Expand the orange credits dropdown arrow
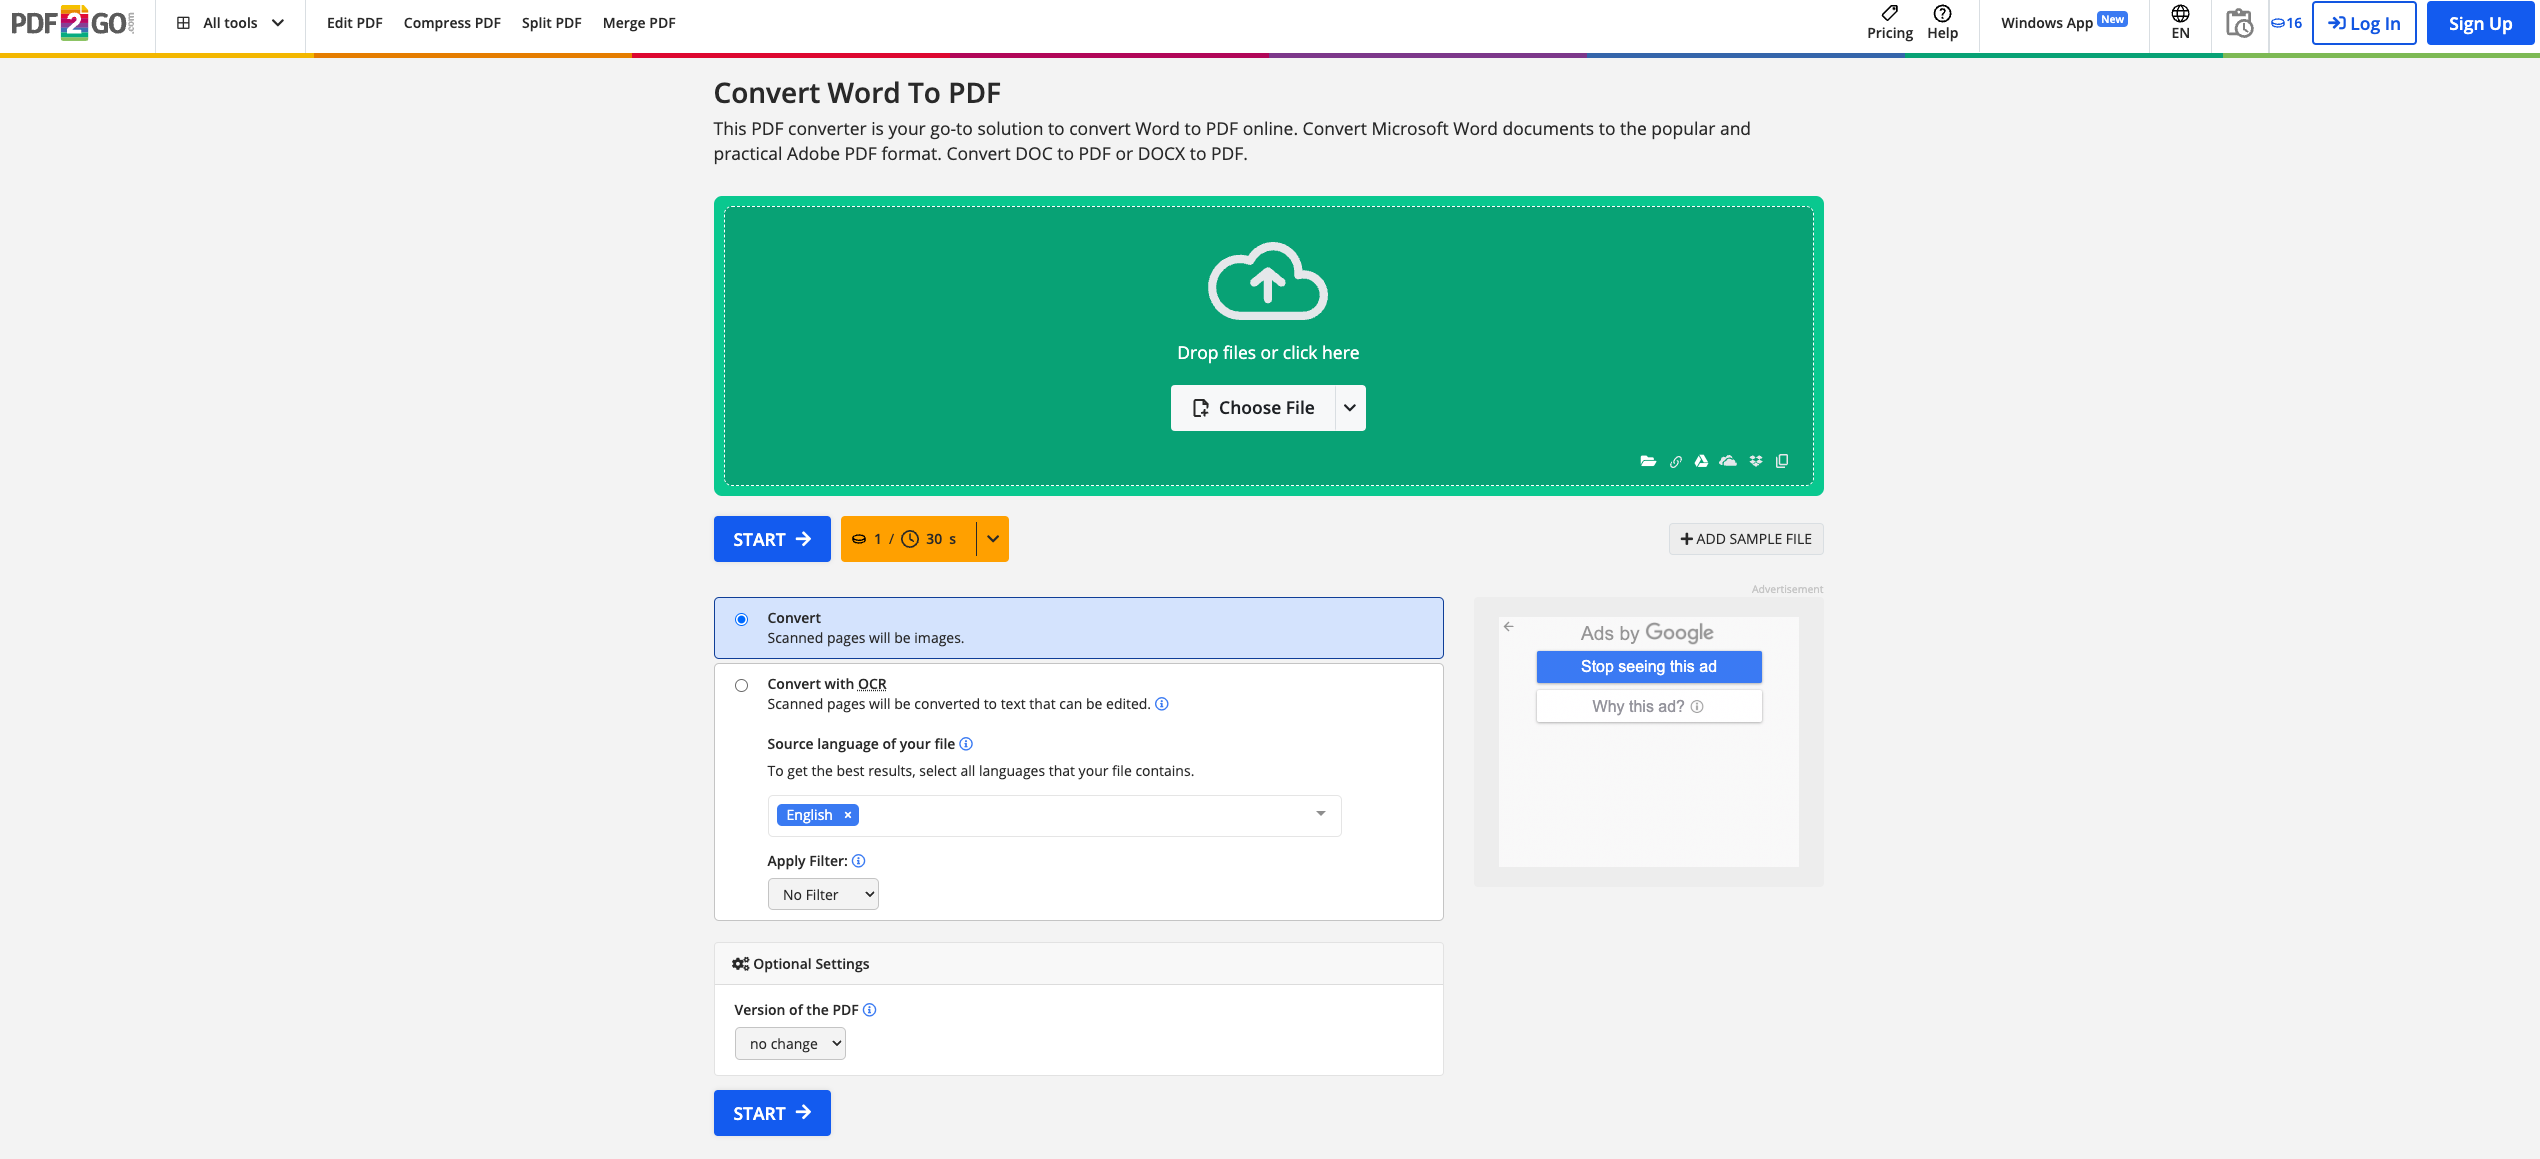The width and height of the screenshot is (2540, 1159). [993, 539]
